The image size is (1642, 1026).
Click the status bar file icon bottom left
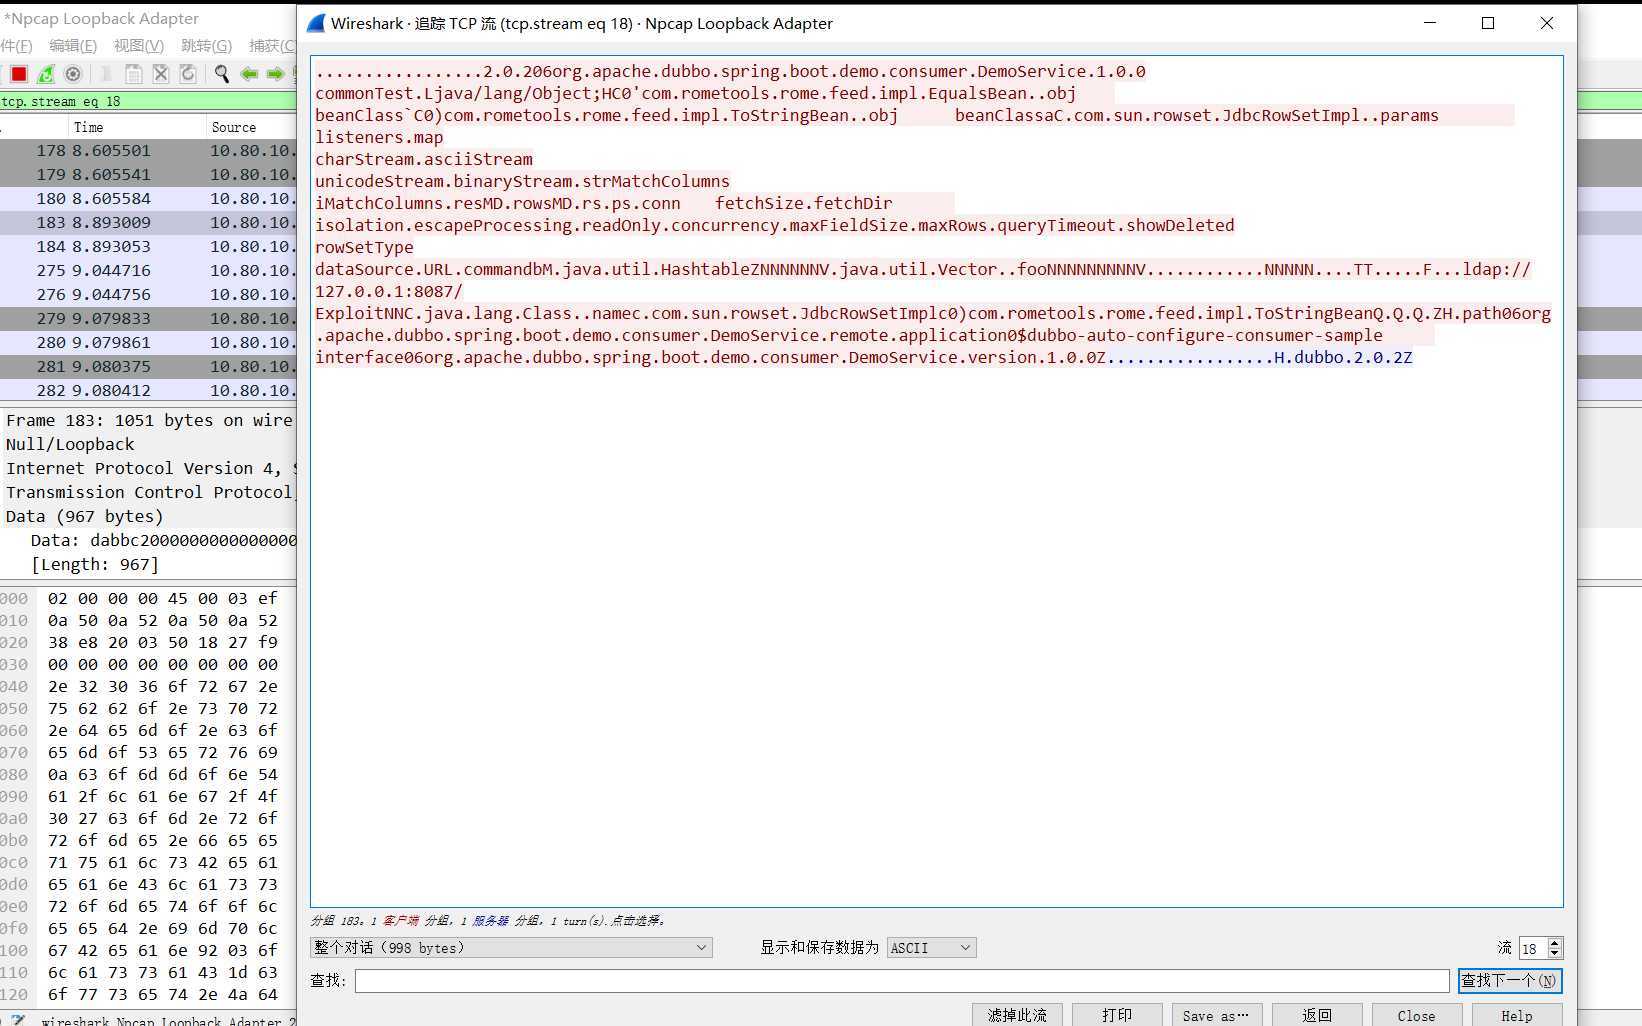[17, 1020]
